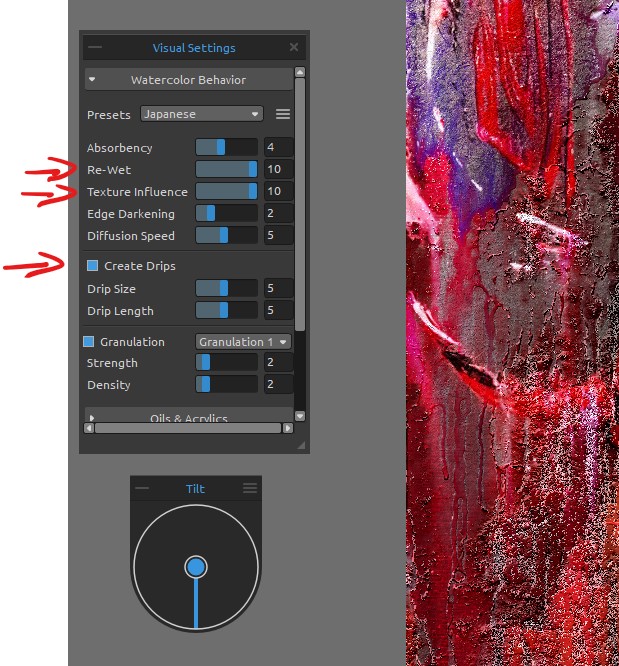This screenshot has height=666, width=619.
Task: Click the Drip Size value field
Action: (278, 288)
